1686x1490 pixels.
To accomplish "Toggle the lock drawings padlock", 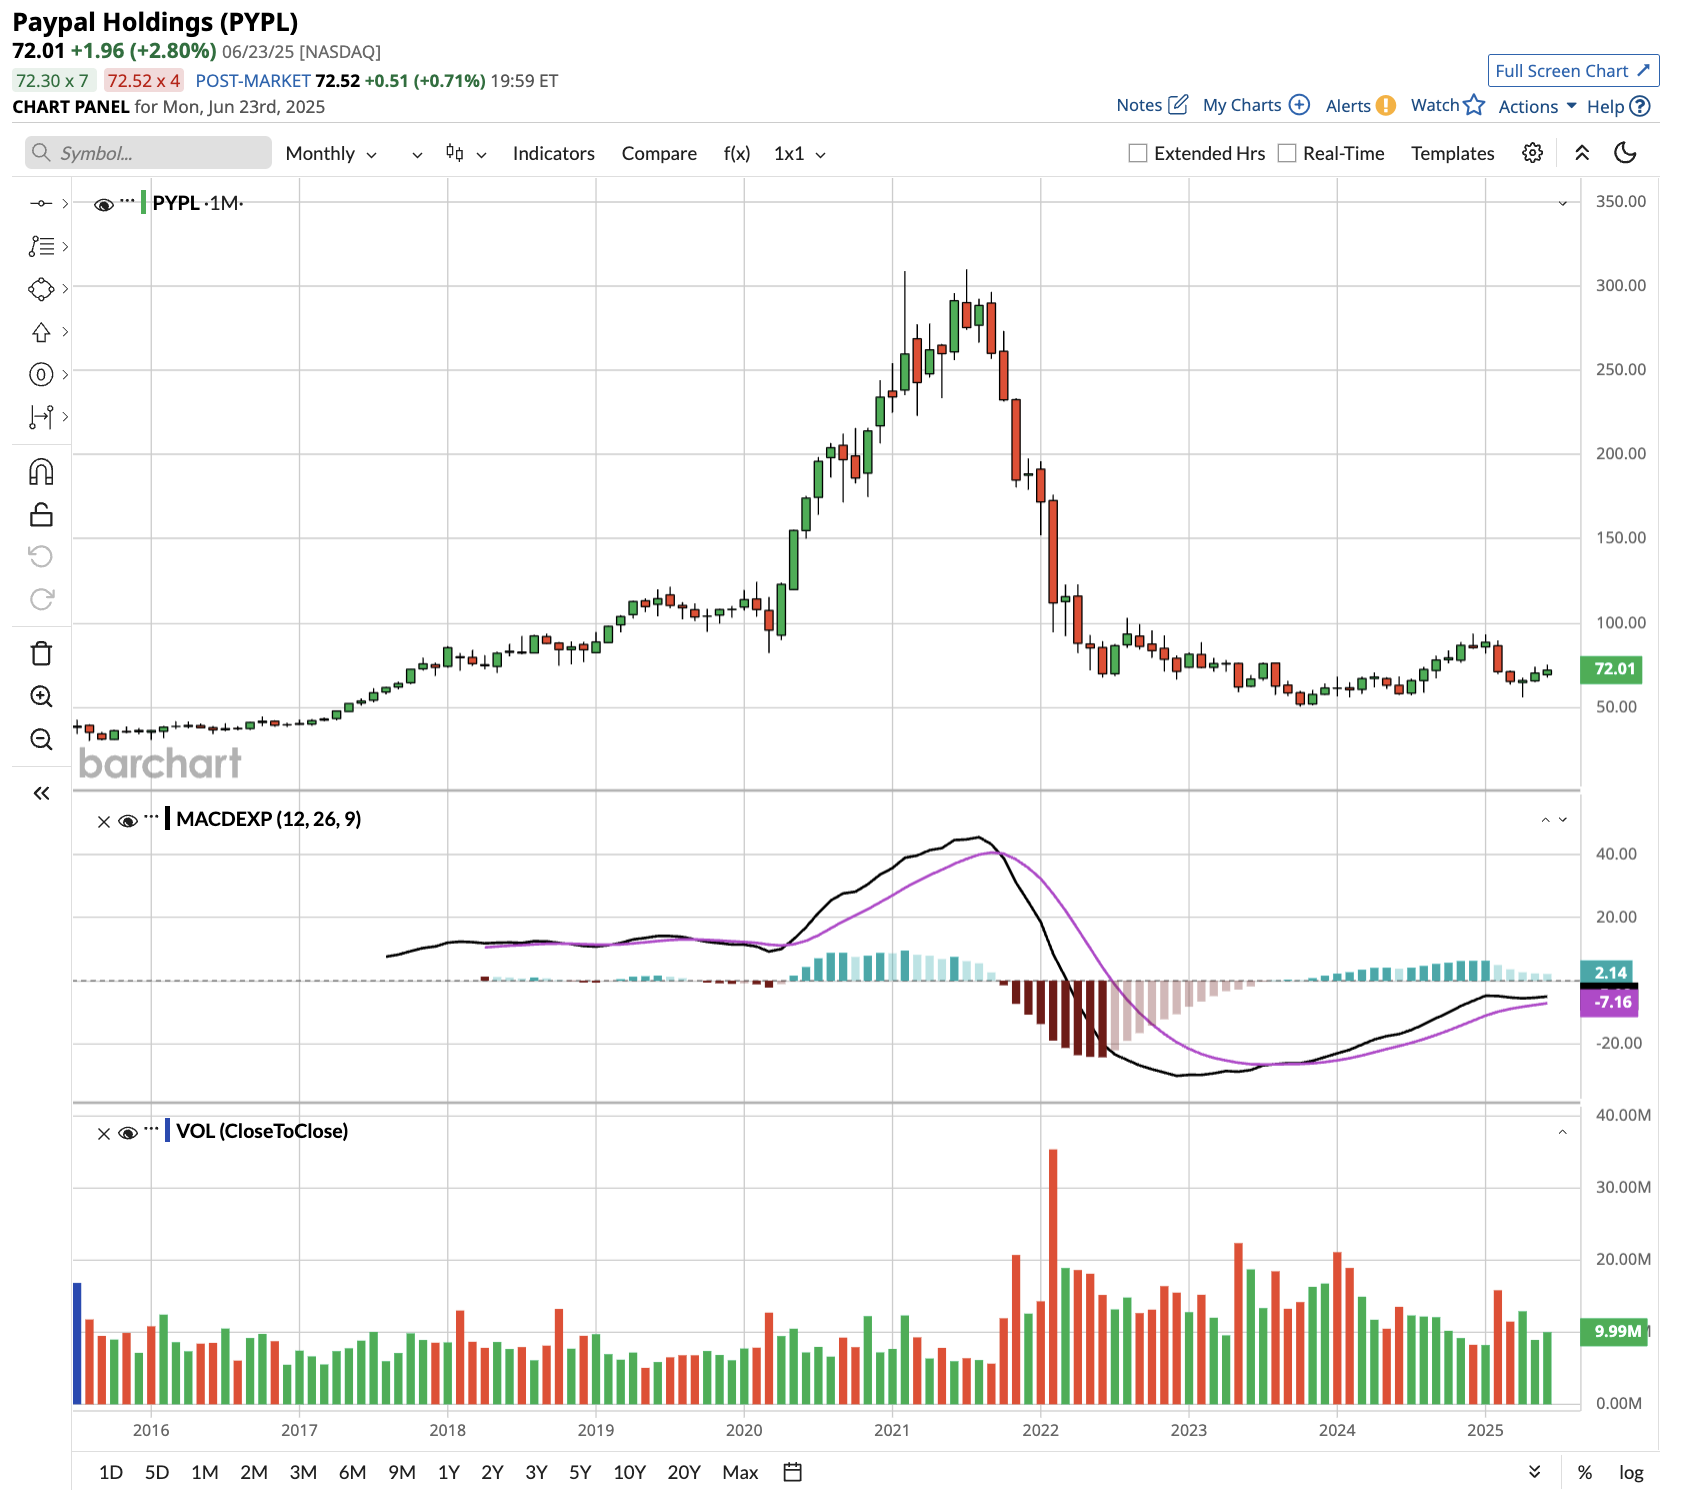I will [41, 515].
